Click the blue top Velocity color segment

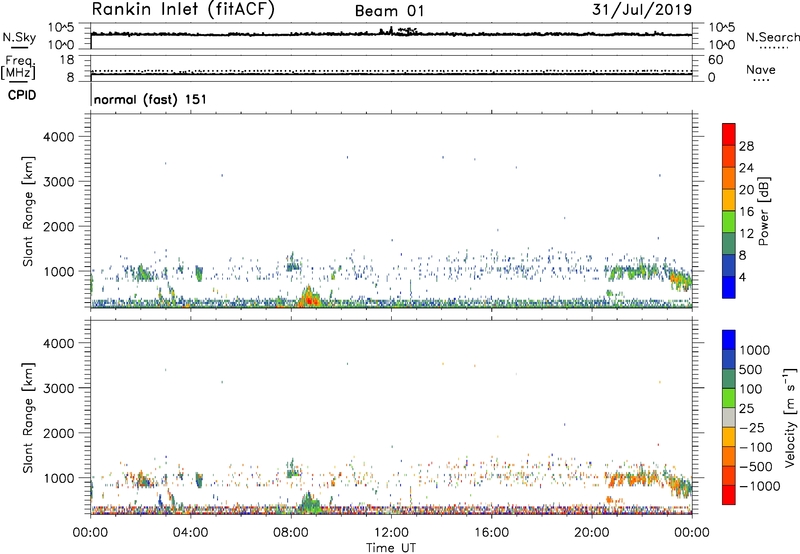tap(729, 340)
